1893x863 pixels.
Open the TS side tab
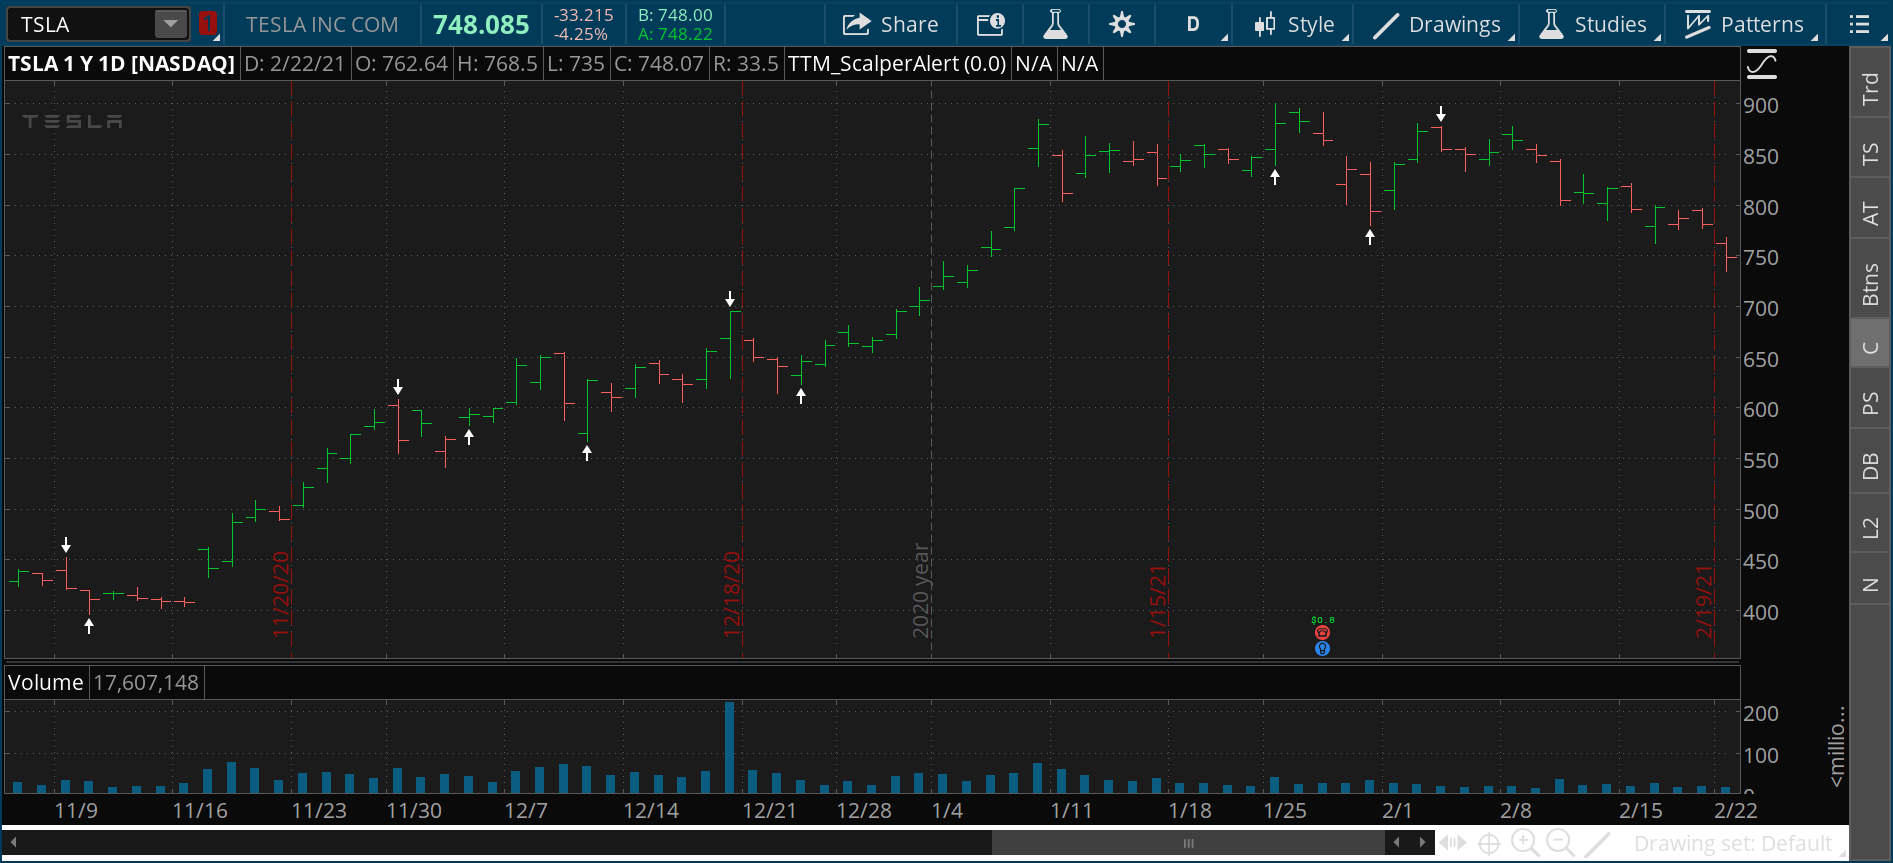(x=1870, y=152)
